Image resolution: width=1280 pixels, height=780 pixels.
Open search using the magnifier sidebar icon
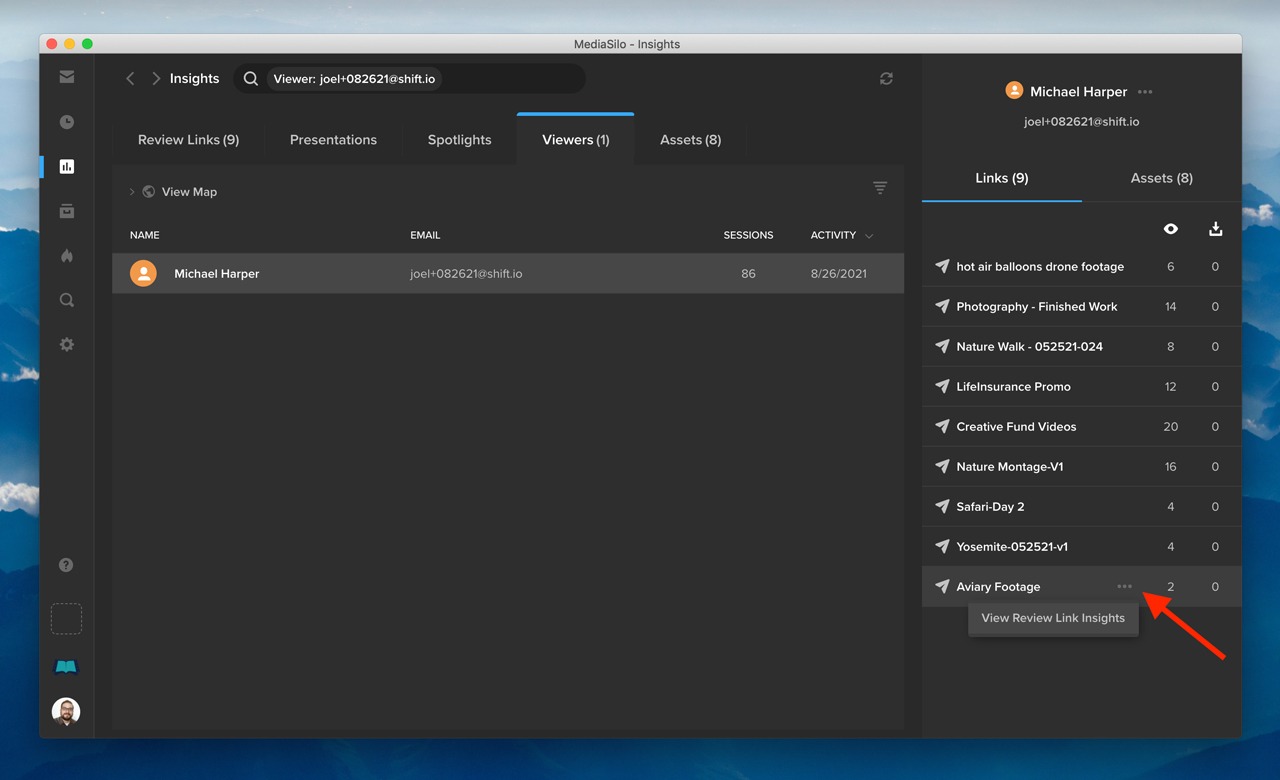click(66, 299)
